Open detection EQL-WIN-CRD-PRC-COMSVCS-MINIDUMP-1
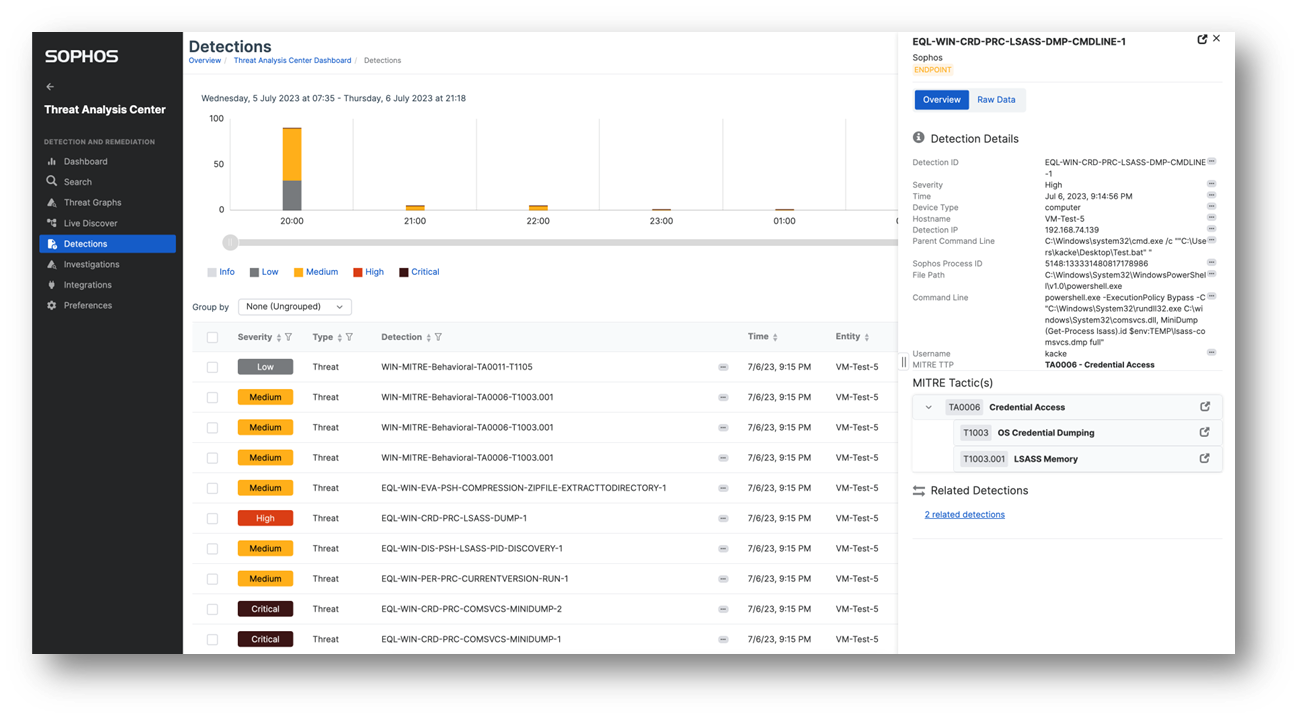 pyautogui.click(x=471, y=639)
